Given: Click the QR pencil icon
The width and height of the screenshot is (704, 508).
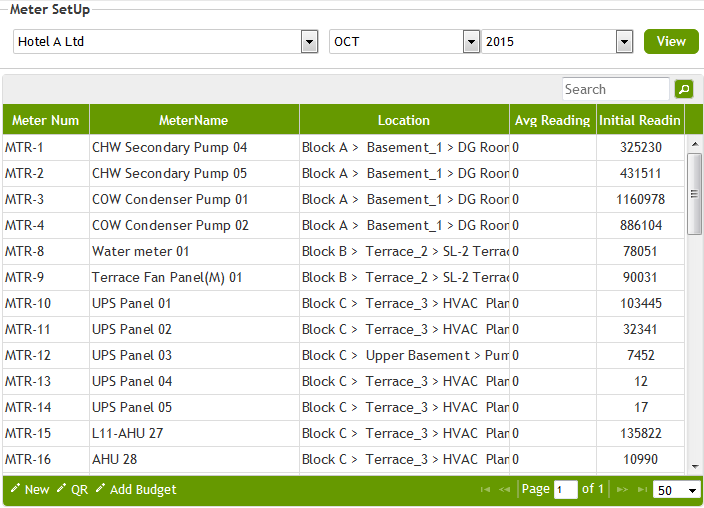Looking at the screenshot, I should [x=62, y=489].
